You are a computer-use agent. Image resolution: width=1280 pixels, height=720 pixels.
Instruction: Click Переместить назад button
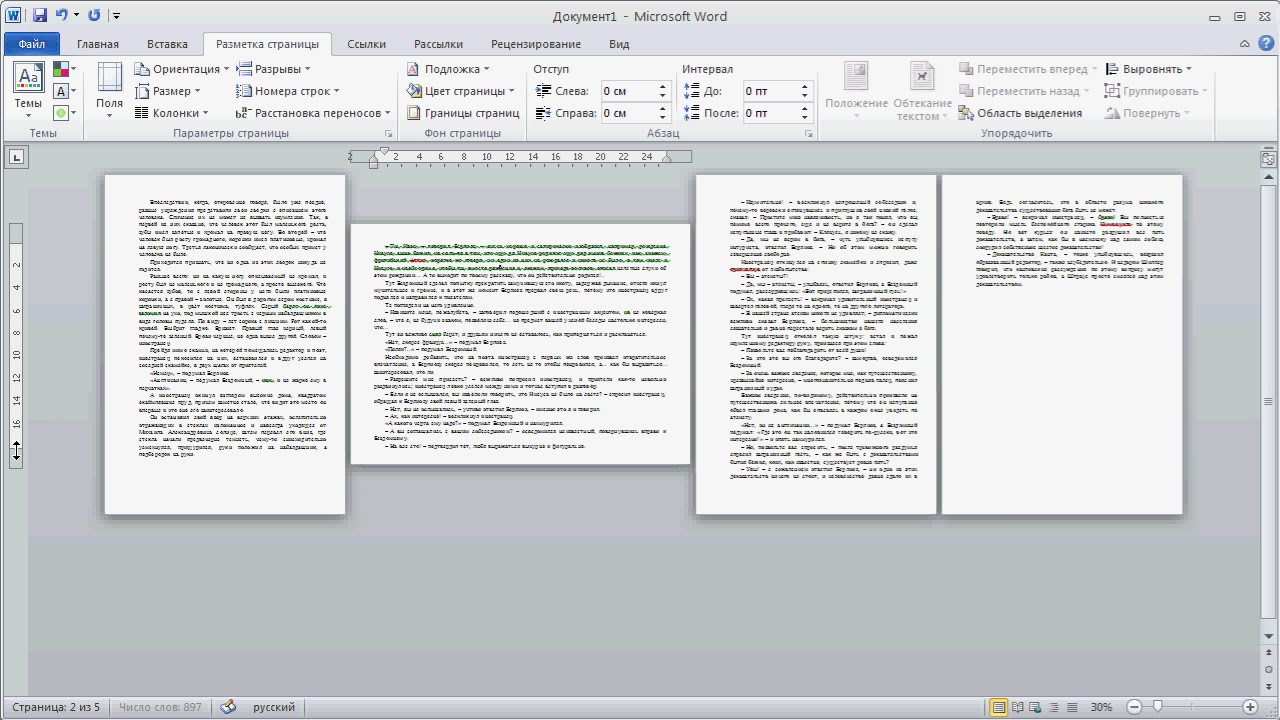coord(1023,91)
